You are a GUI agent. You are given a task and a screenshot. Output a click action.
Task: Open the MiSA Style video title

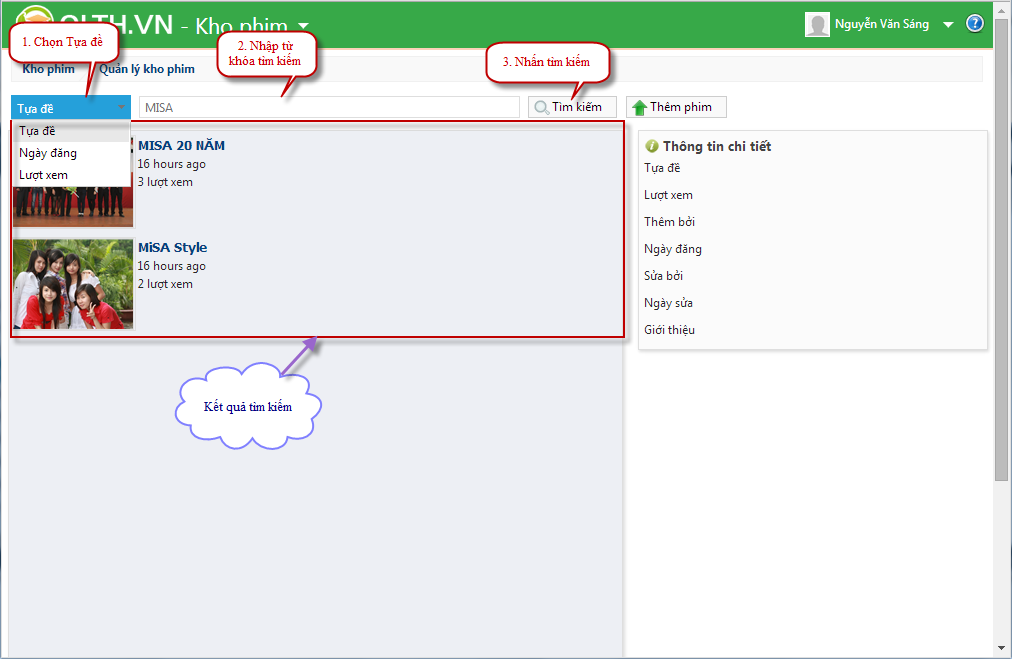(x=172, y=247)
